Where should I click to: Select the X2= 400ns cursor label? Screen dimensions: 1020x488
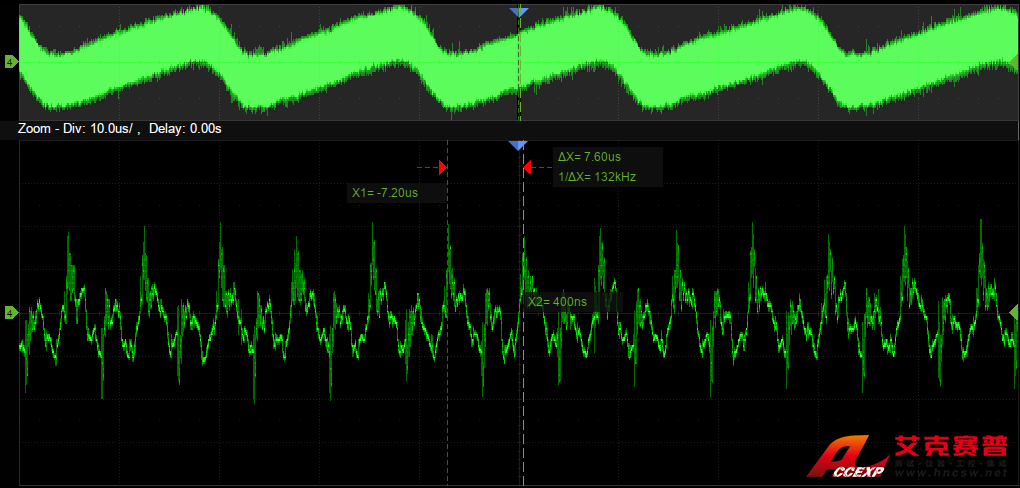(549, 301)
